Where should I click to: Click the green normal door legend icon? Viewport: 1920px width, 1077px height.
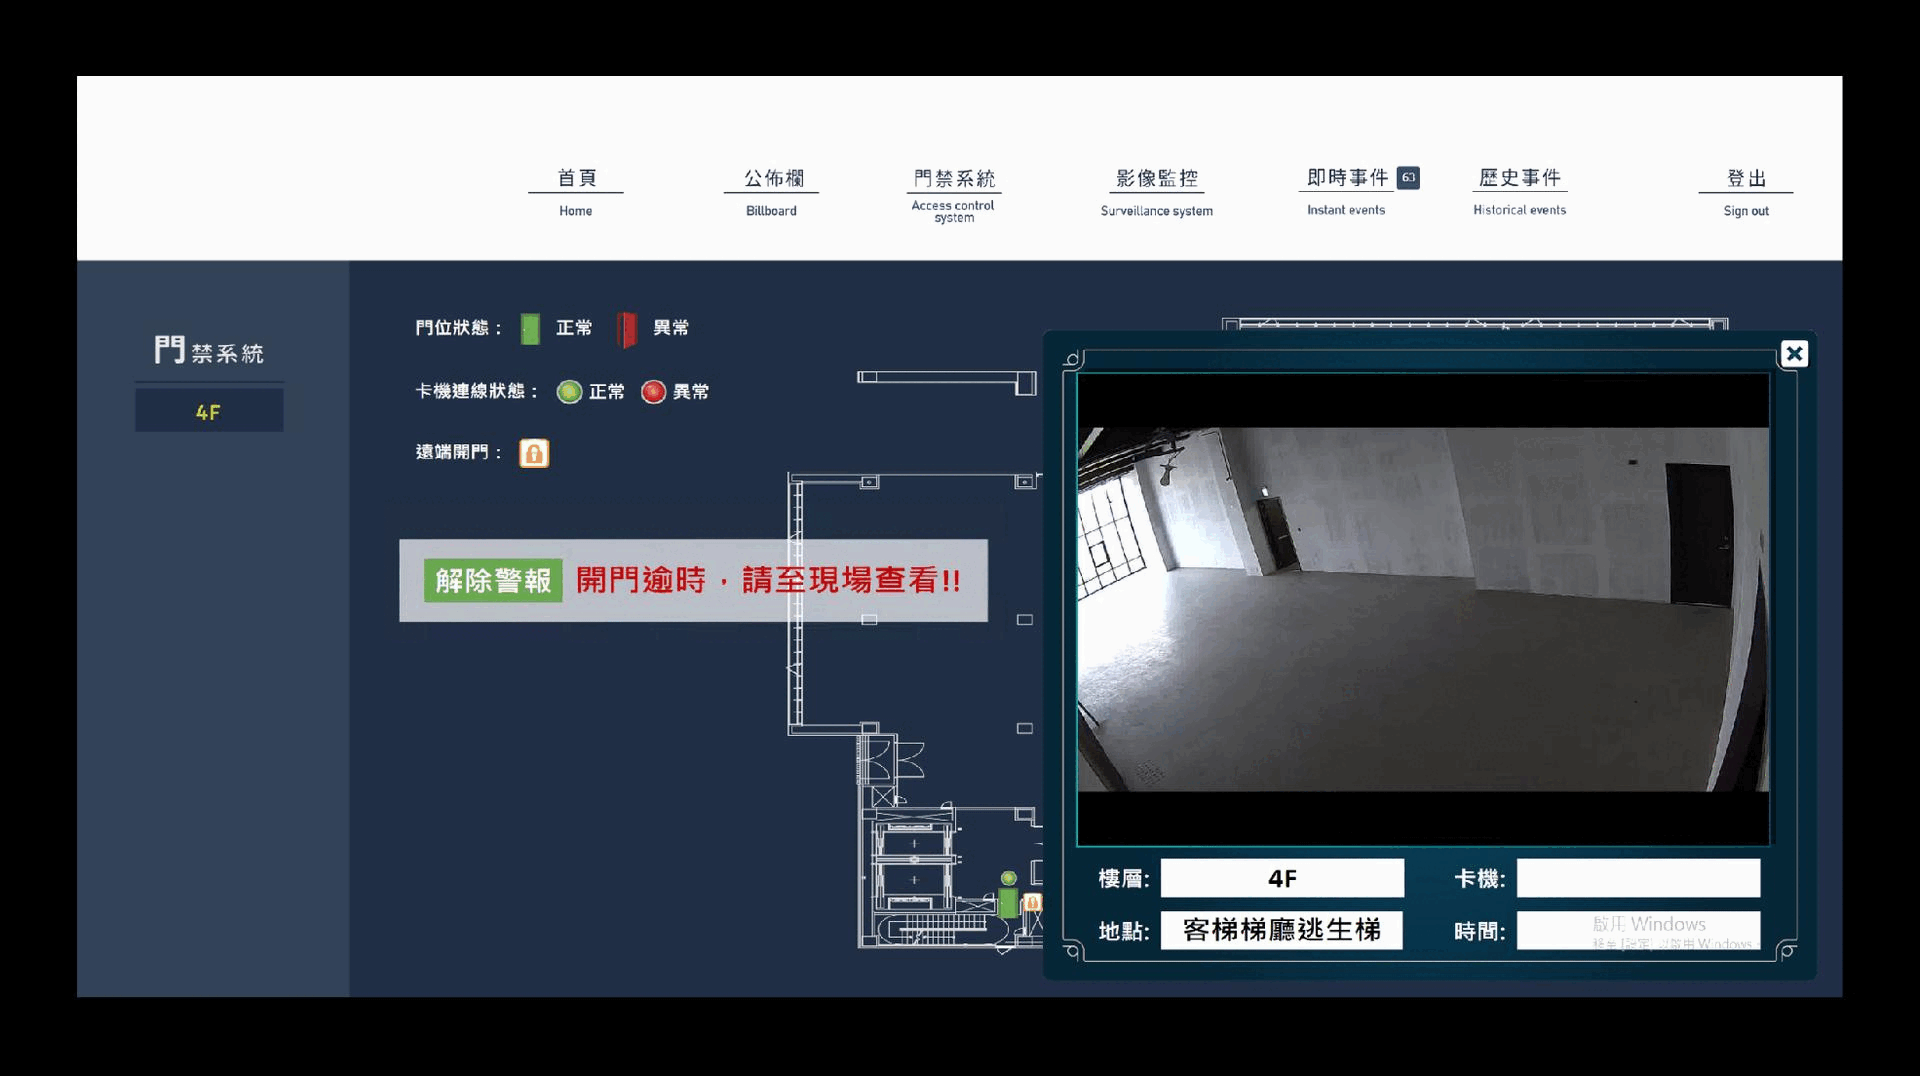(x=530, y=328)
